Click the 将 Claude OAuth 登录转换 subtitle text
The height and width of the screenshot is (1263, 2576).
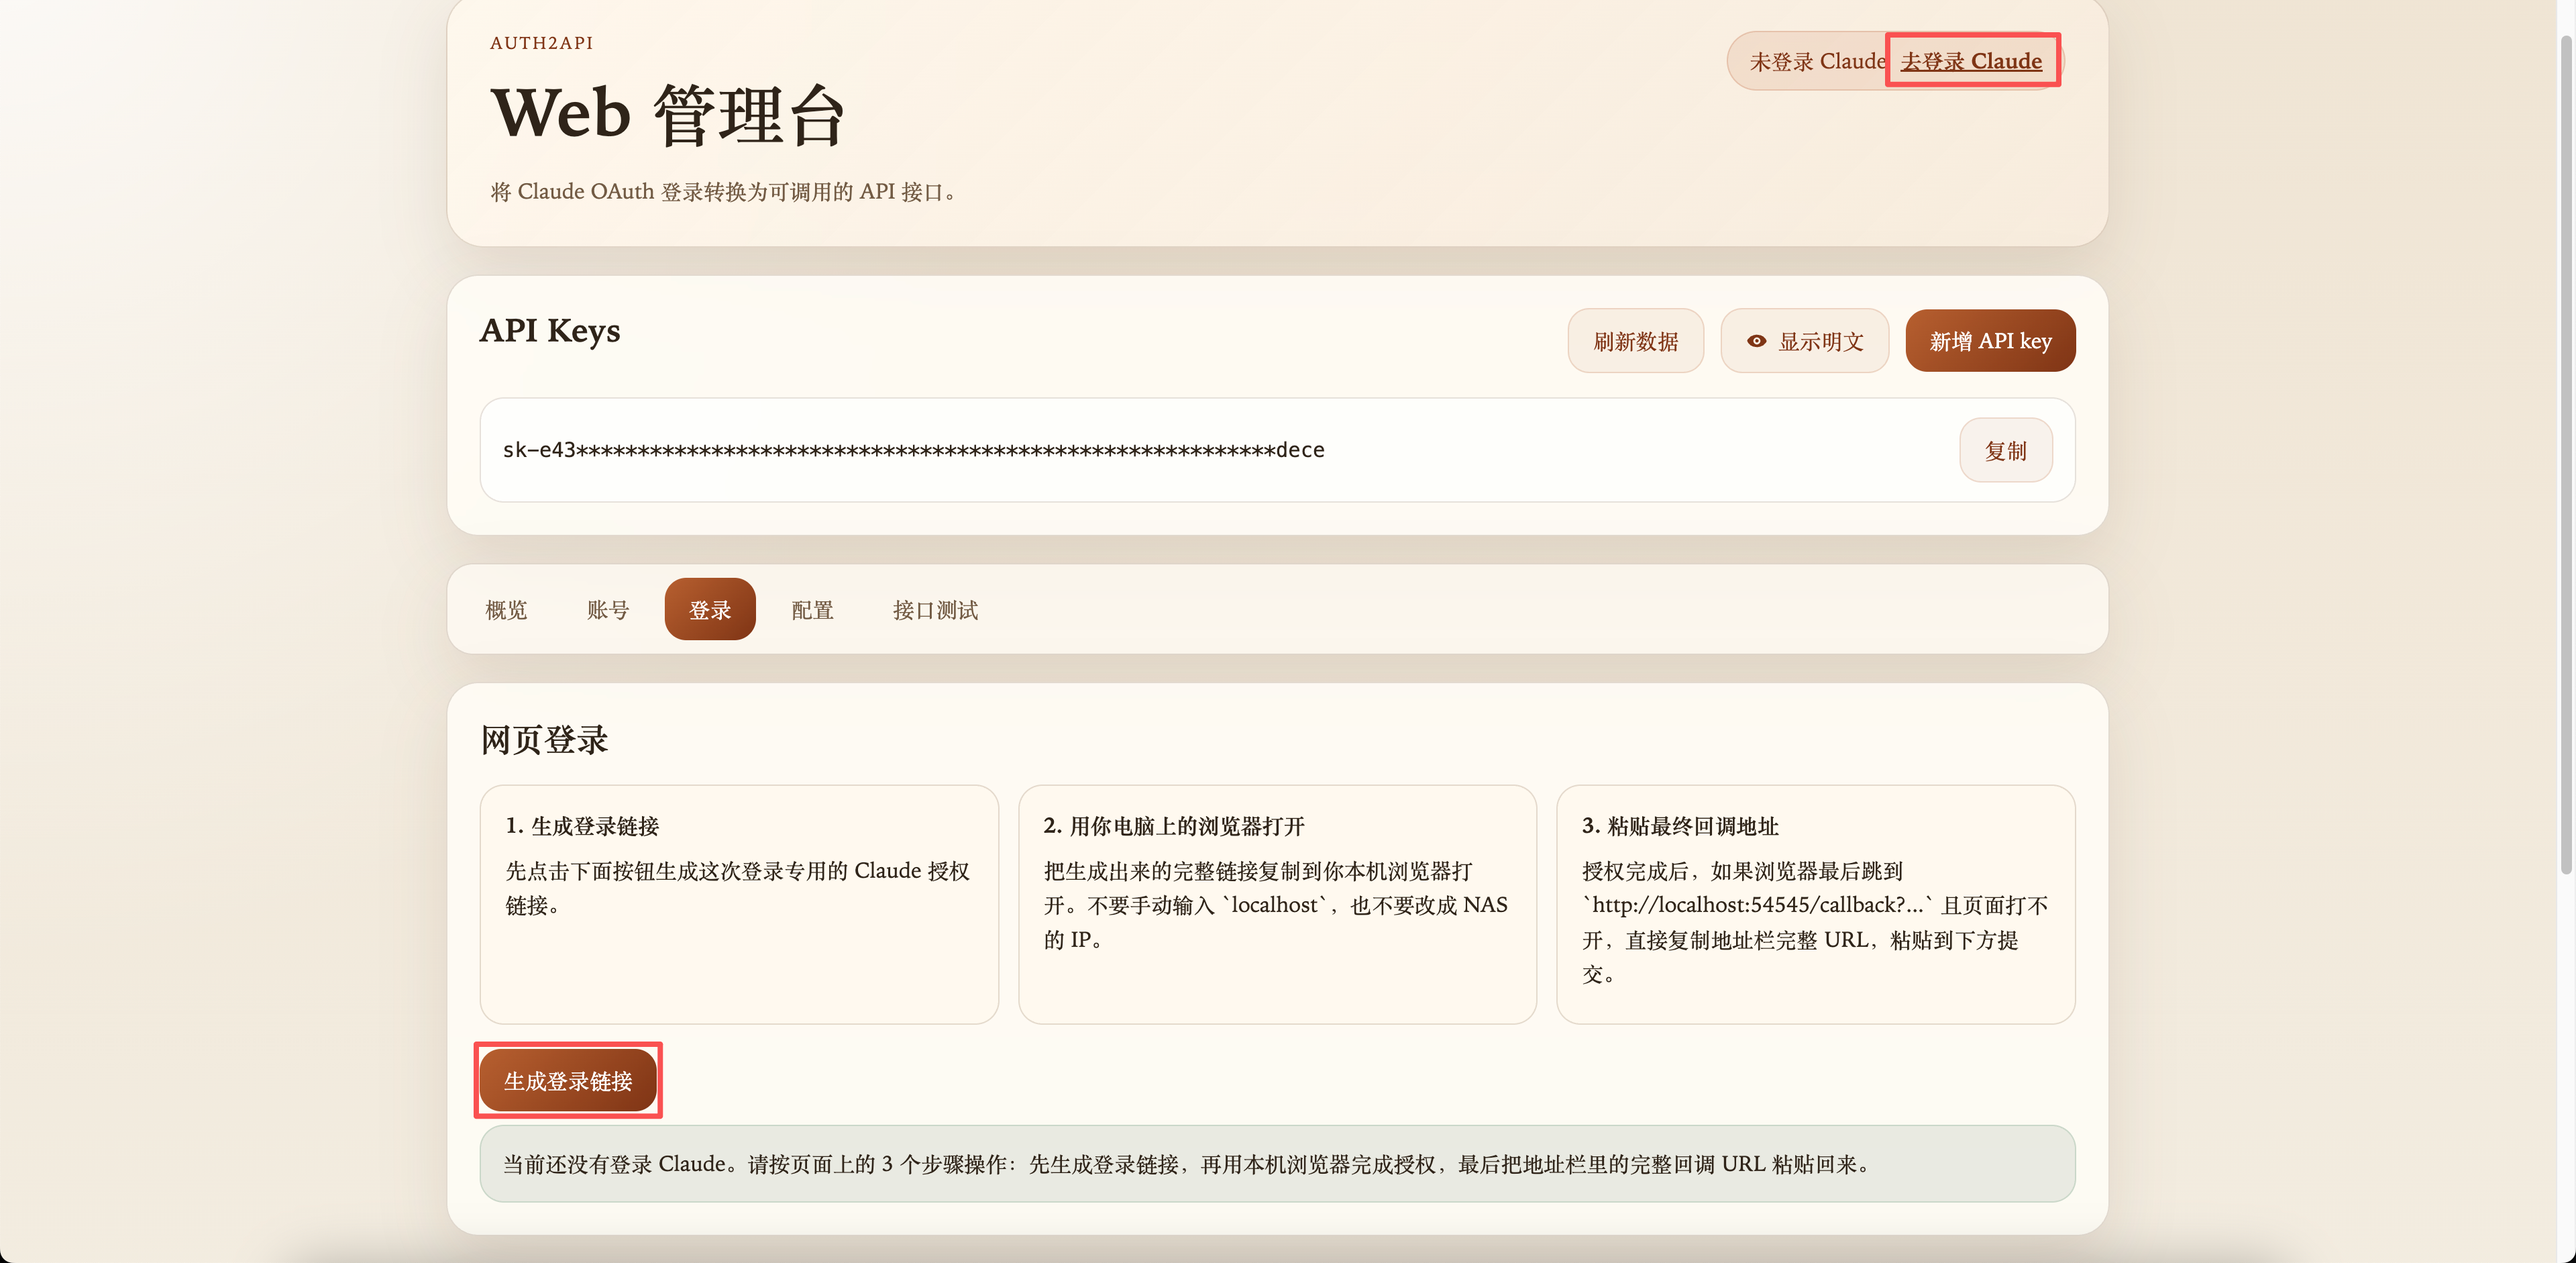coord(726,191)
